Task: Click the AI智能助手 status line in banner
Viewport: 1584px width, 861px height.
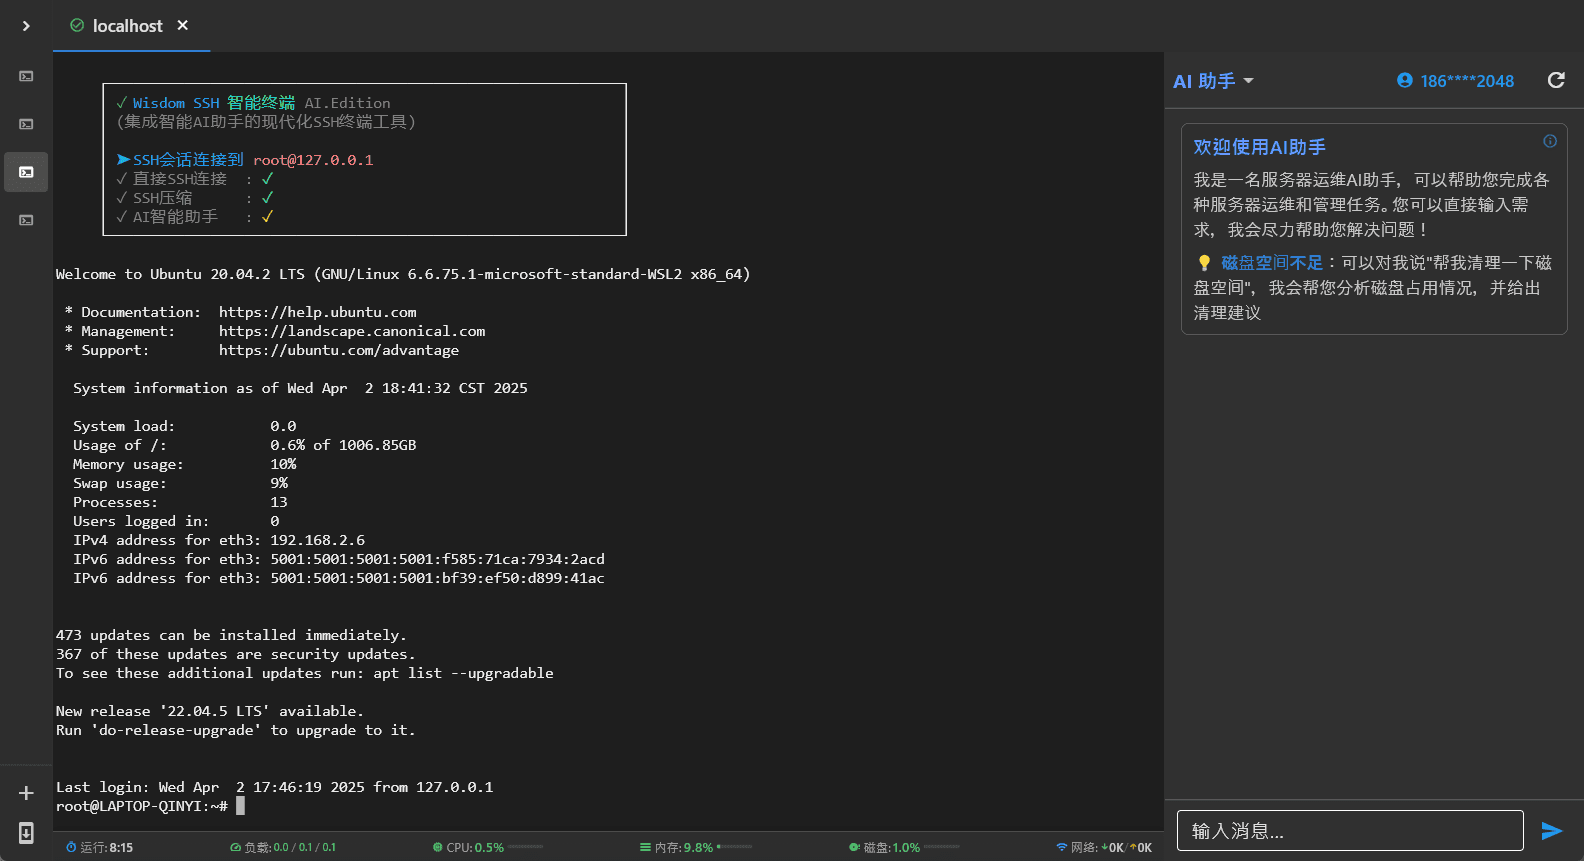Action: (195, 217)
